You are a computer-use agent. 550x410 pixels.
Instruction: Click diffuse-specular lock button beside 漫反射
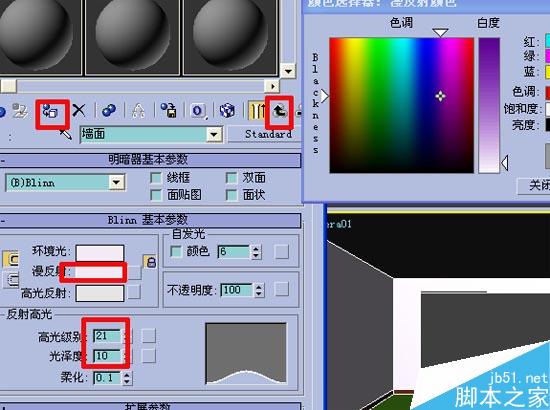pyautogui.click(x=10, y=280)
